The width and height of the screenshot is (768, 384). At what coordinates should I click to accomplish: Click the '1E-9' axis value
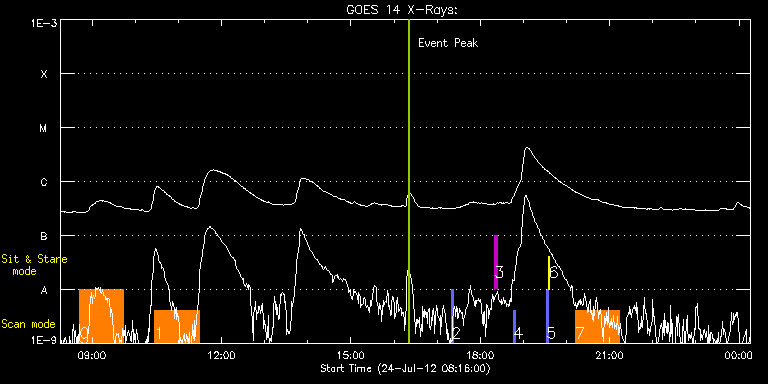[43, 340]
